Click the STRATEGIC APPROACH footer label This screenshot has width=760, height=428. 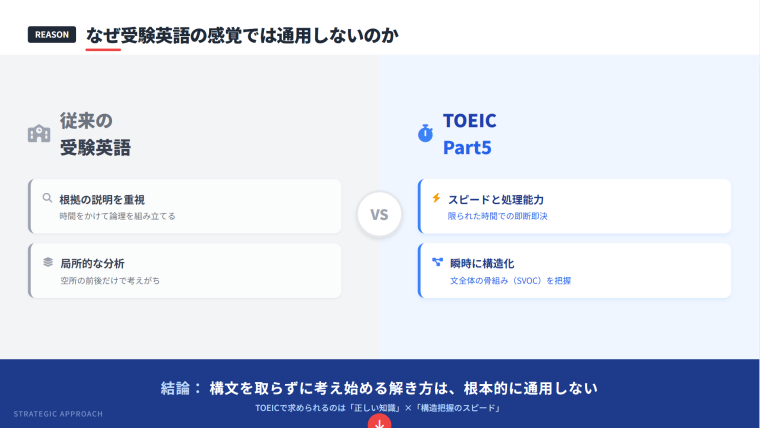(58, 413)
